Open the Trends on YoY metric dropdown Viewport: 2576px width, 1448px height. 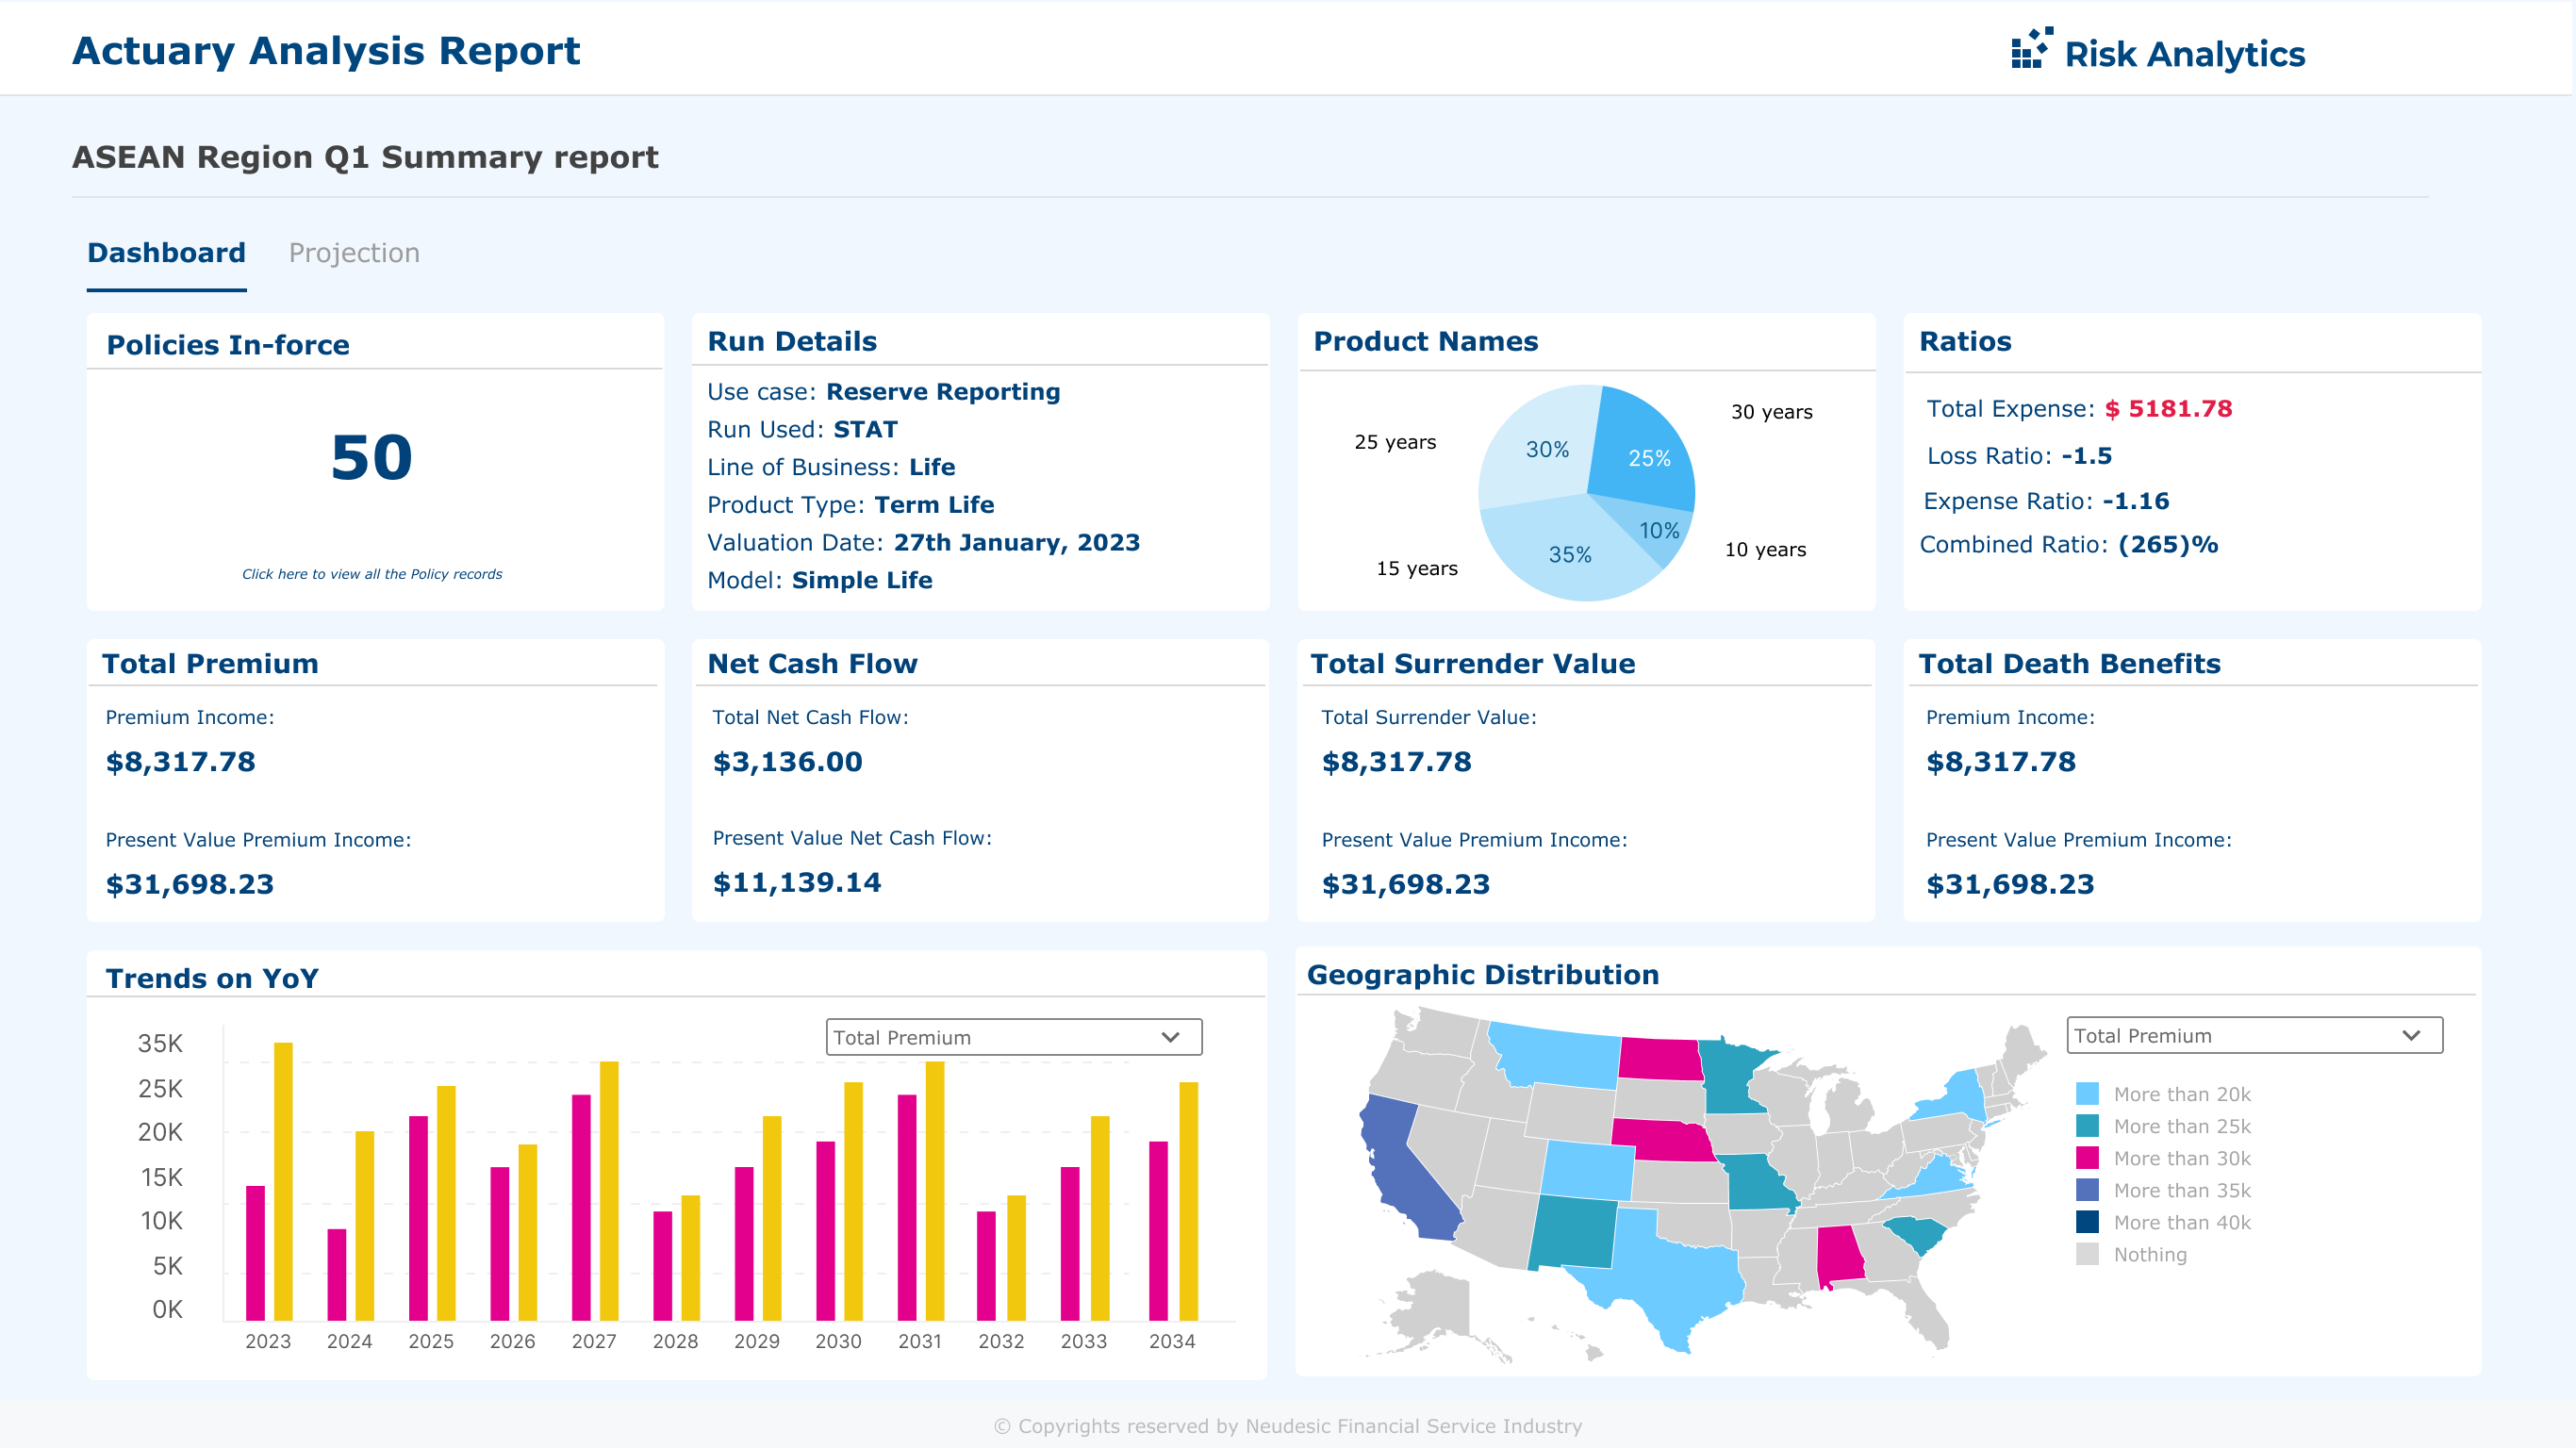(x=1014, y=1037)
